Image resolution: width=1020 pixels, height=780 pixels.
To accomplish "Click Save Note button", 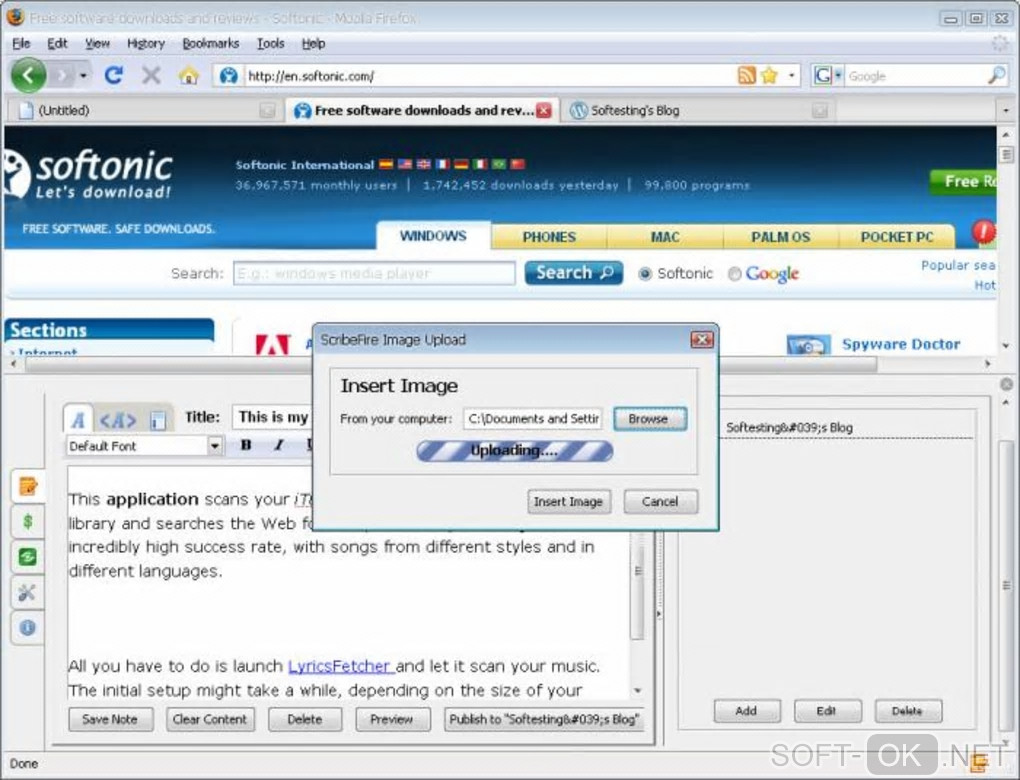I will pyautogui.click(x=111, y=719).
